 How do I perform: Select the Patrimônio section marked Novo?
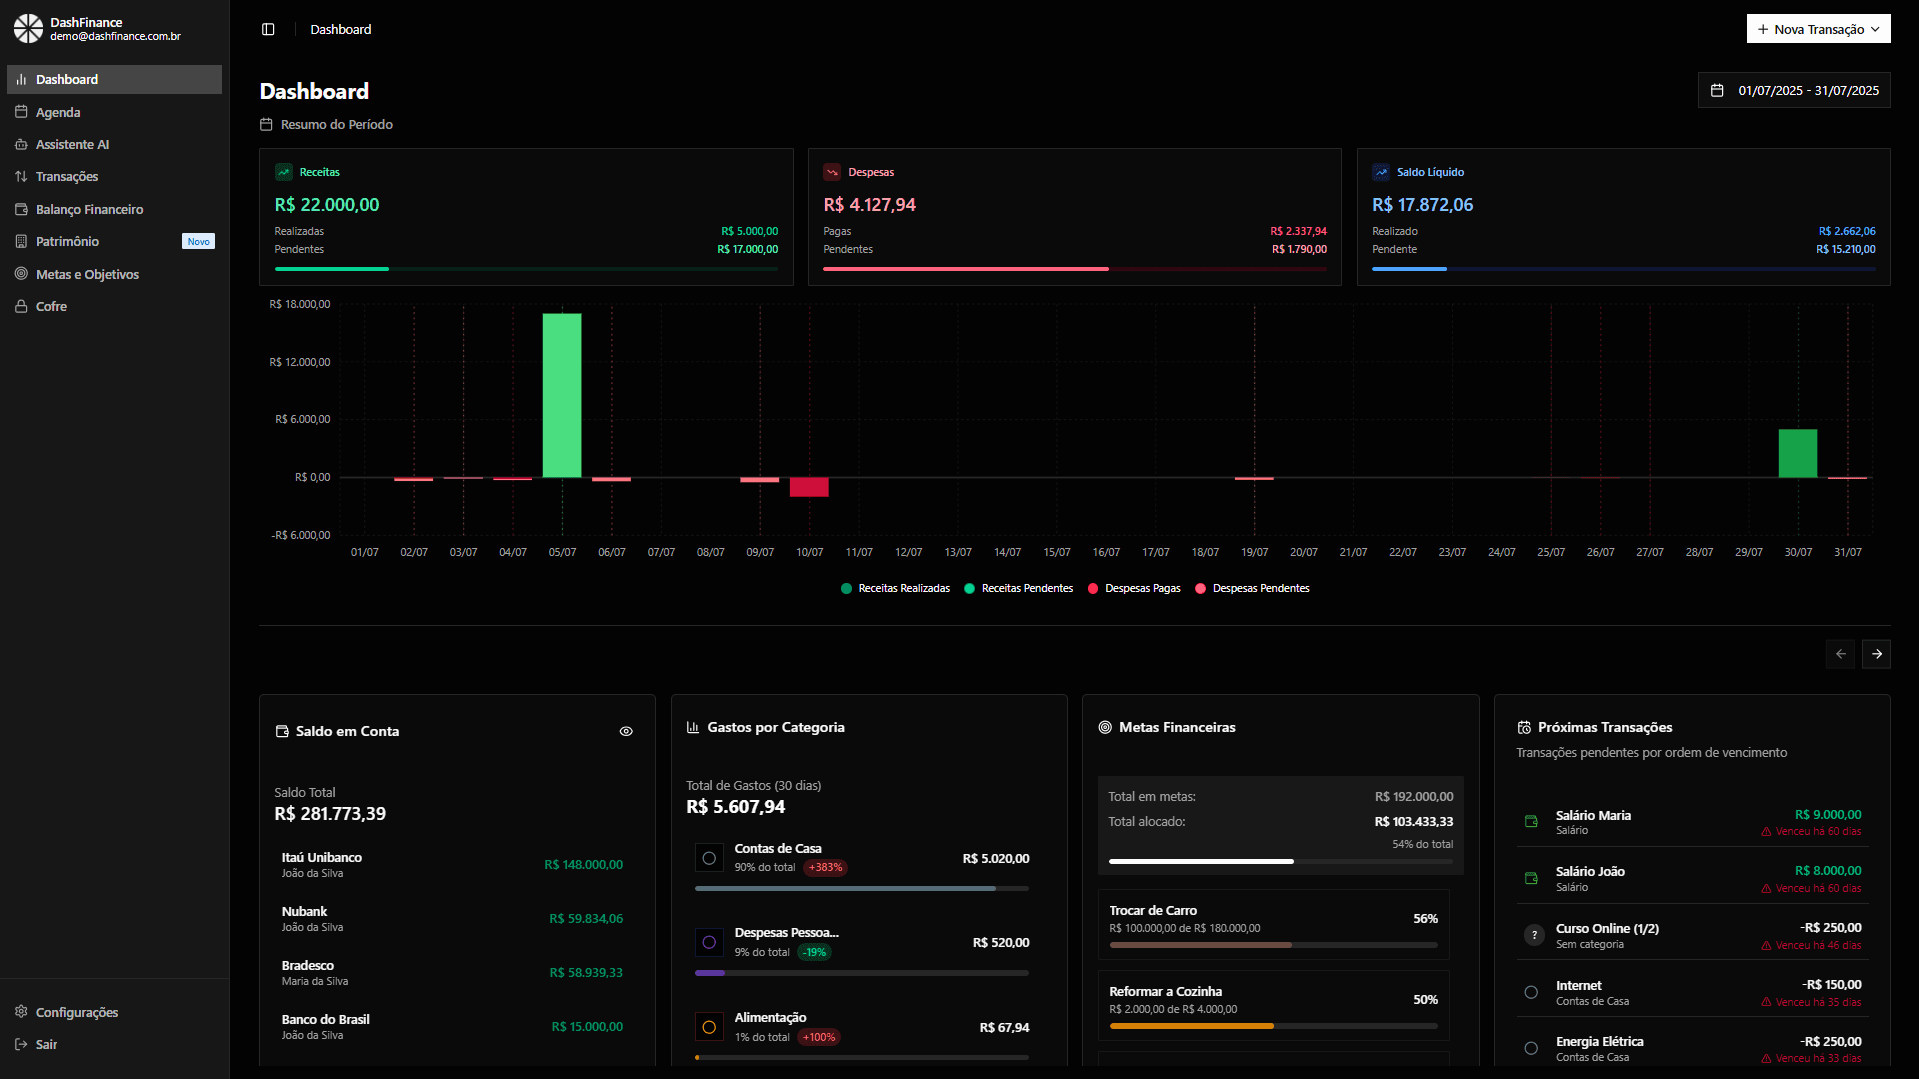point(68,241)
